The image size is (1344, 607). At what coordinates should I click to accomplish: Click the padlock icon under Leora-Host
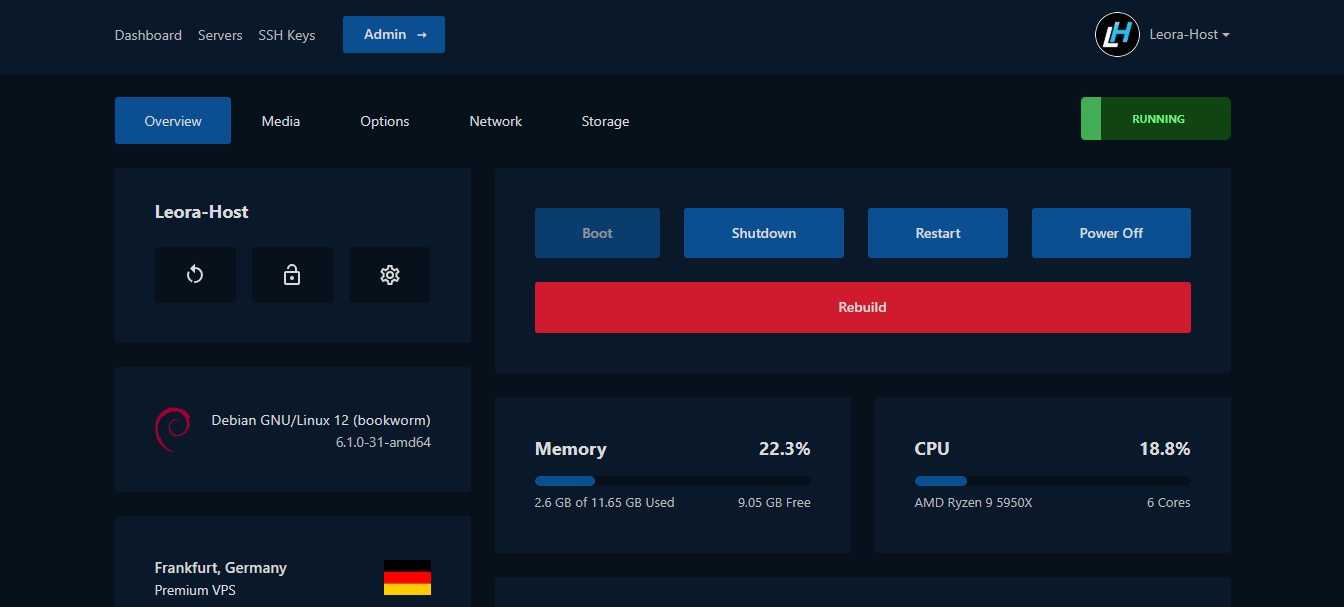(292, 275)
